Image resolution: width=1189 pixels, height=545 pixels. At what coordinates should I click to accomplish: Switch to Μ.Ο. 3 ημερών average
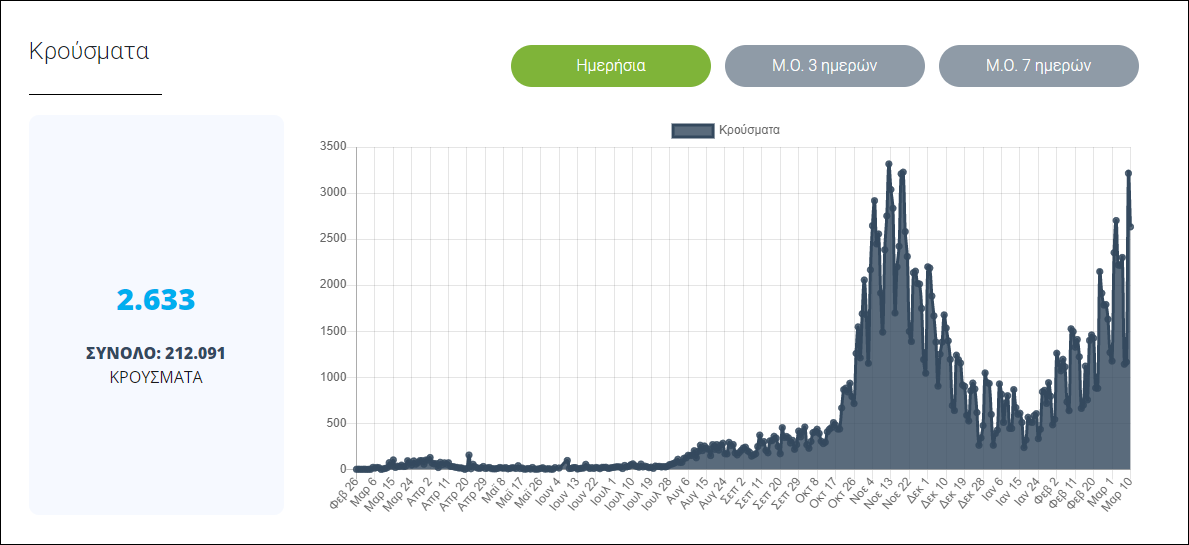[x=824, y=66]
